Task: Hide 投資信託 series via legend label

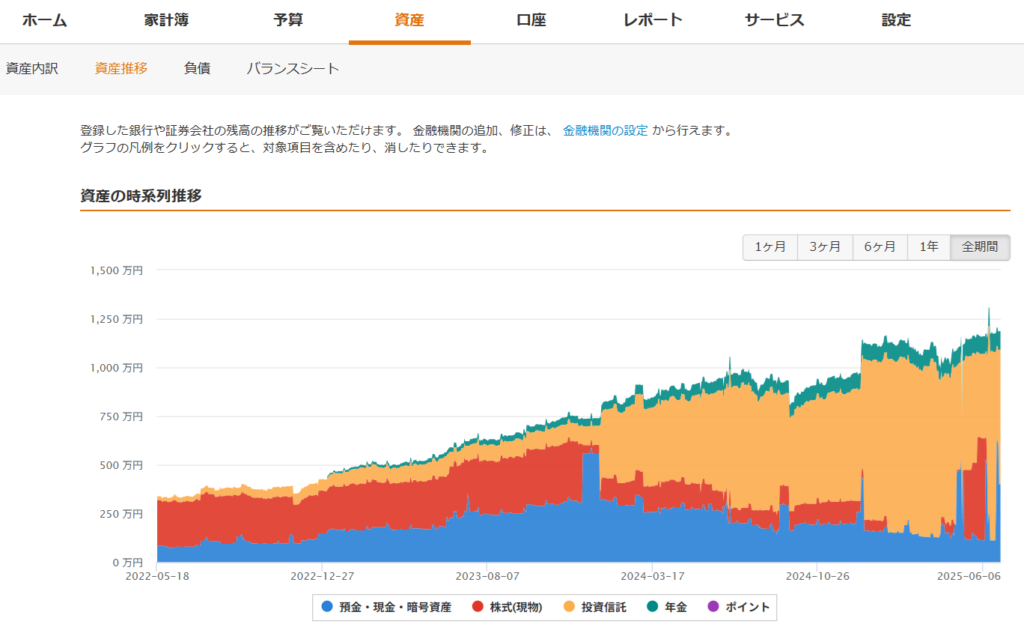Action: [x=603, y=607]
